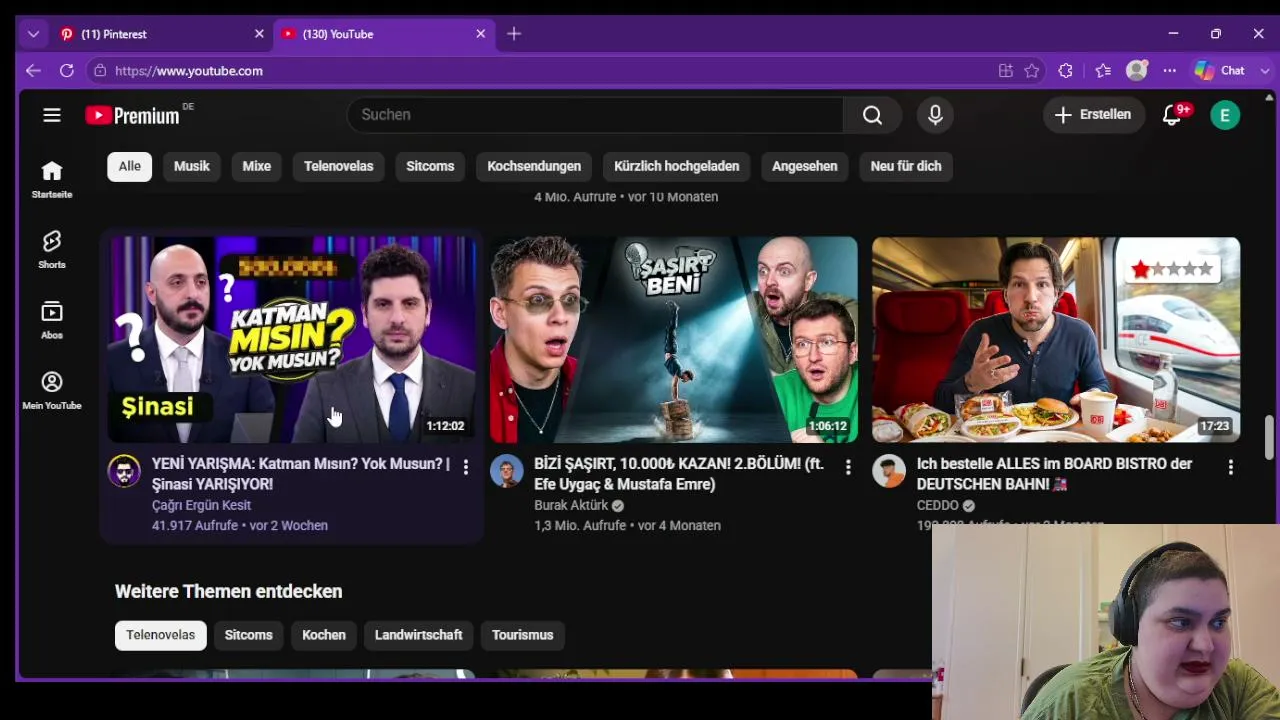Select the Kürzlich hochgeladen filter chip
The image size is (1280, 720).
tap(677, 166)
